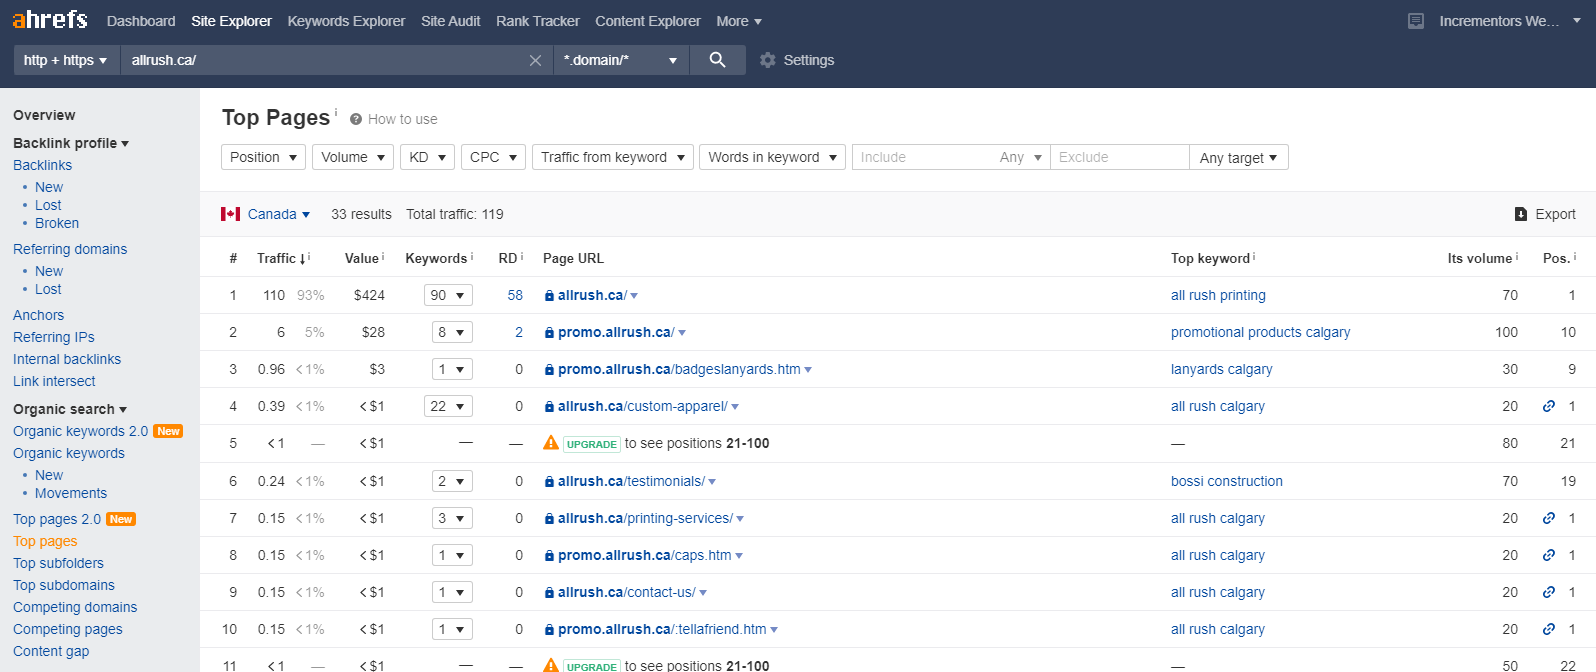Viewport: 1596px width, 672px height.
Task: Open Anchors in sidebar
Action: (38, 315)
